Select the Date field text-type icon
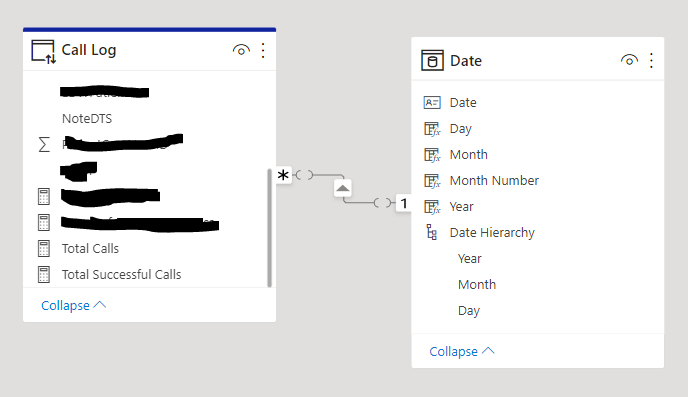This screenshot has width=688, height=397. pyautogui.click(x=432, y=103)
